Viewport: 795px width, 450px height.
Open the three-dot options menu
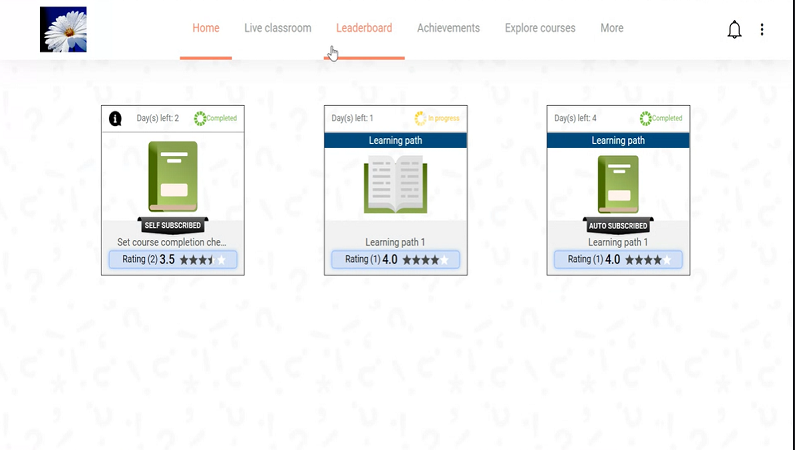(x=762, y=29)
